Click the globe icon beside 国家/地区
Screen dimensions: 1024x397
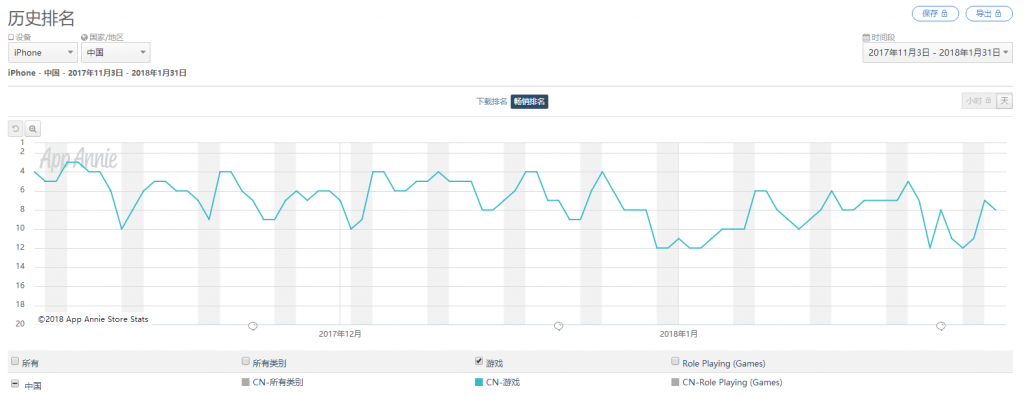point(84,38)
